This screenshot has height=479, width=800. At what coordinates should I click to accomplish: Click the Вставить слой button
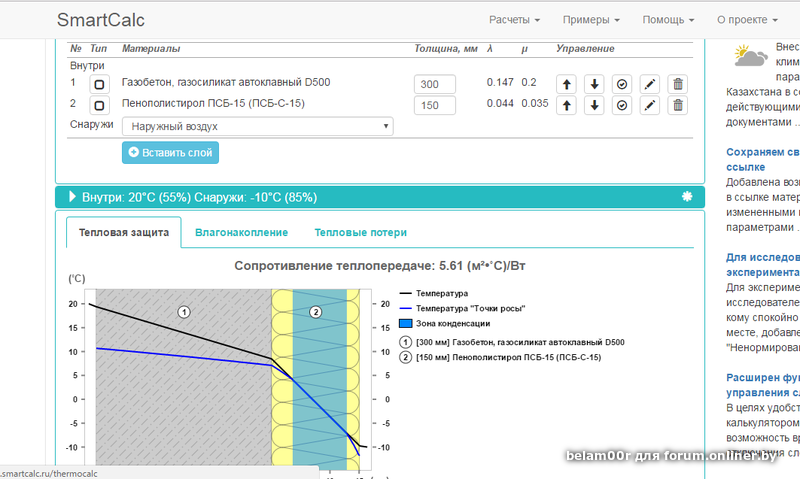(x=170, y=152)
